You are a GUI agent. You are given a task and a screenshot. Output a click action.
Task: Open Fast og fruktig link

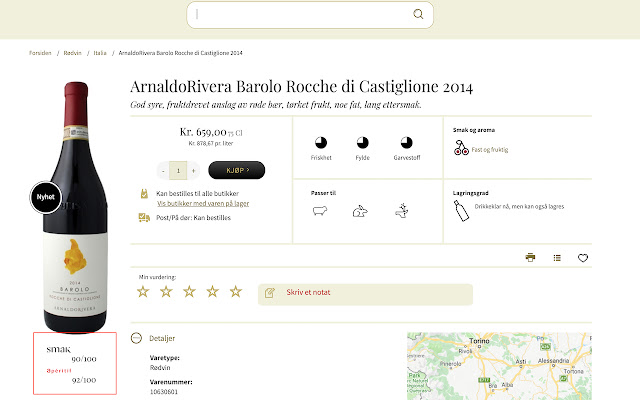(x=490, y=150)
